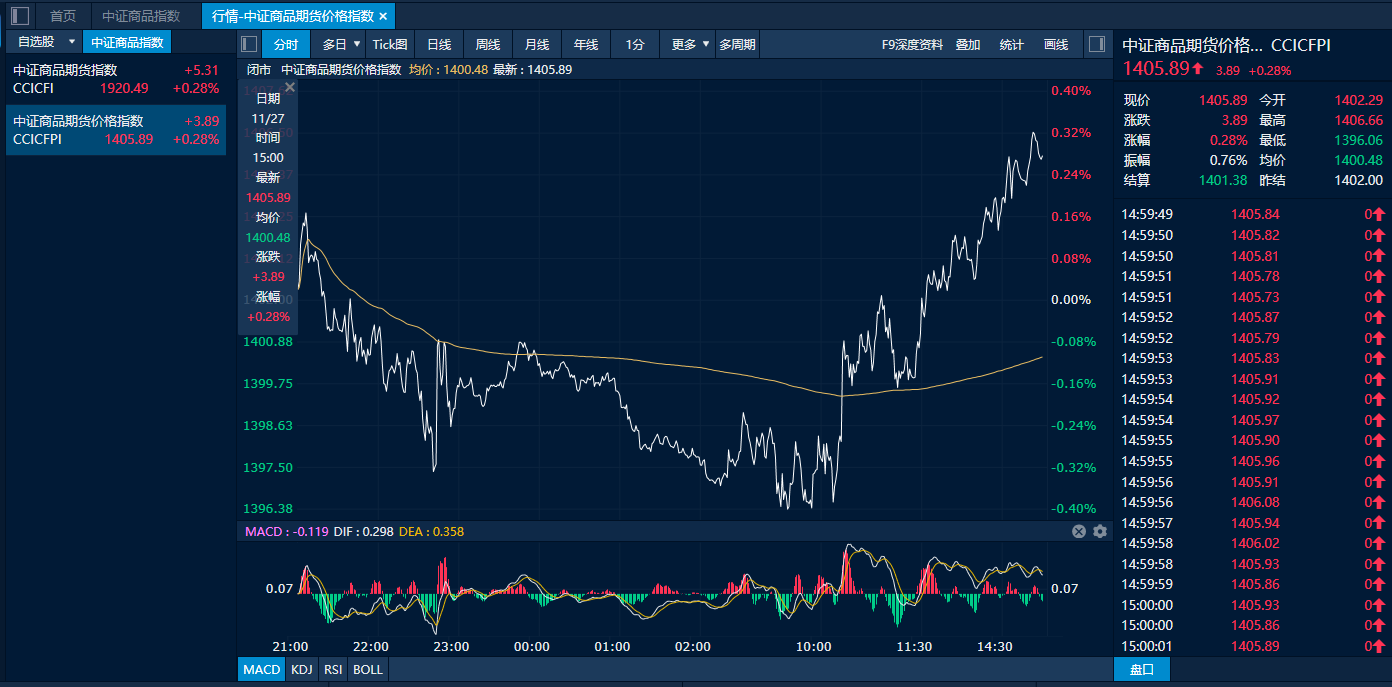
Task: Expand the 自选股 dropdown
Action: (71, 42)
